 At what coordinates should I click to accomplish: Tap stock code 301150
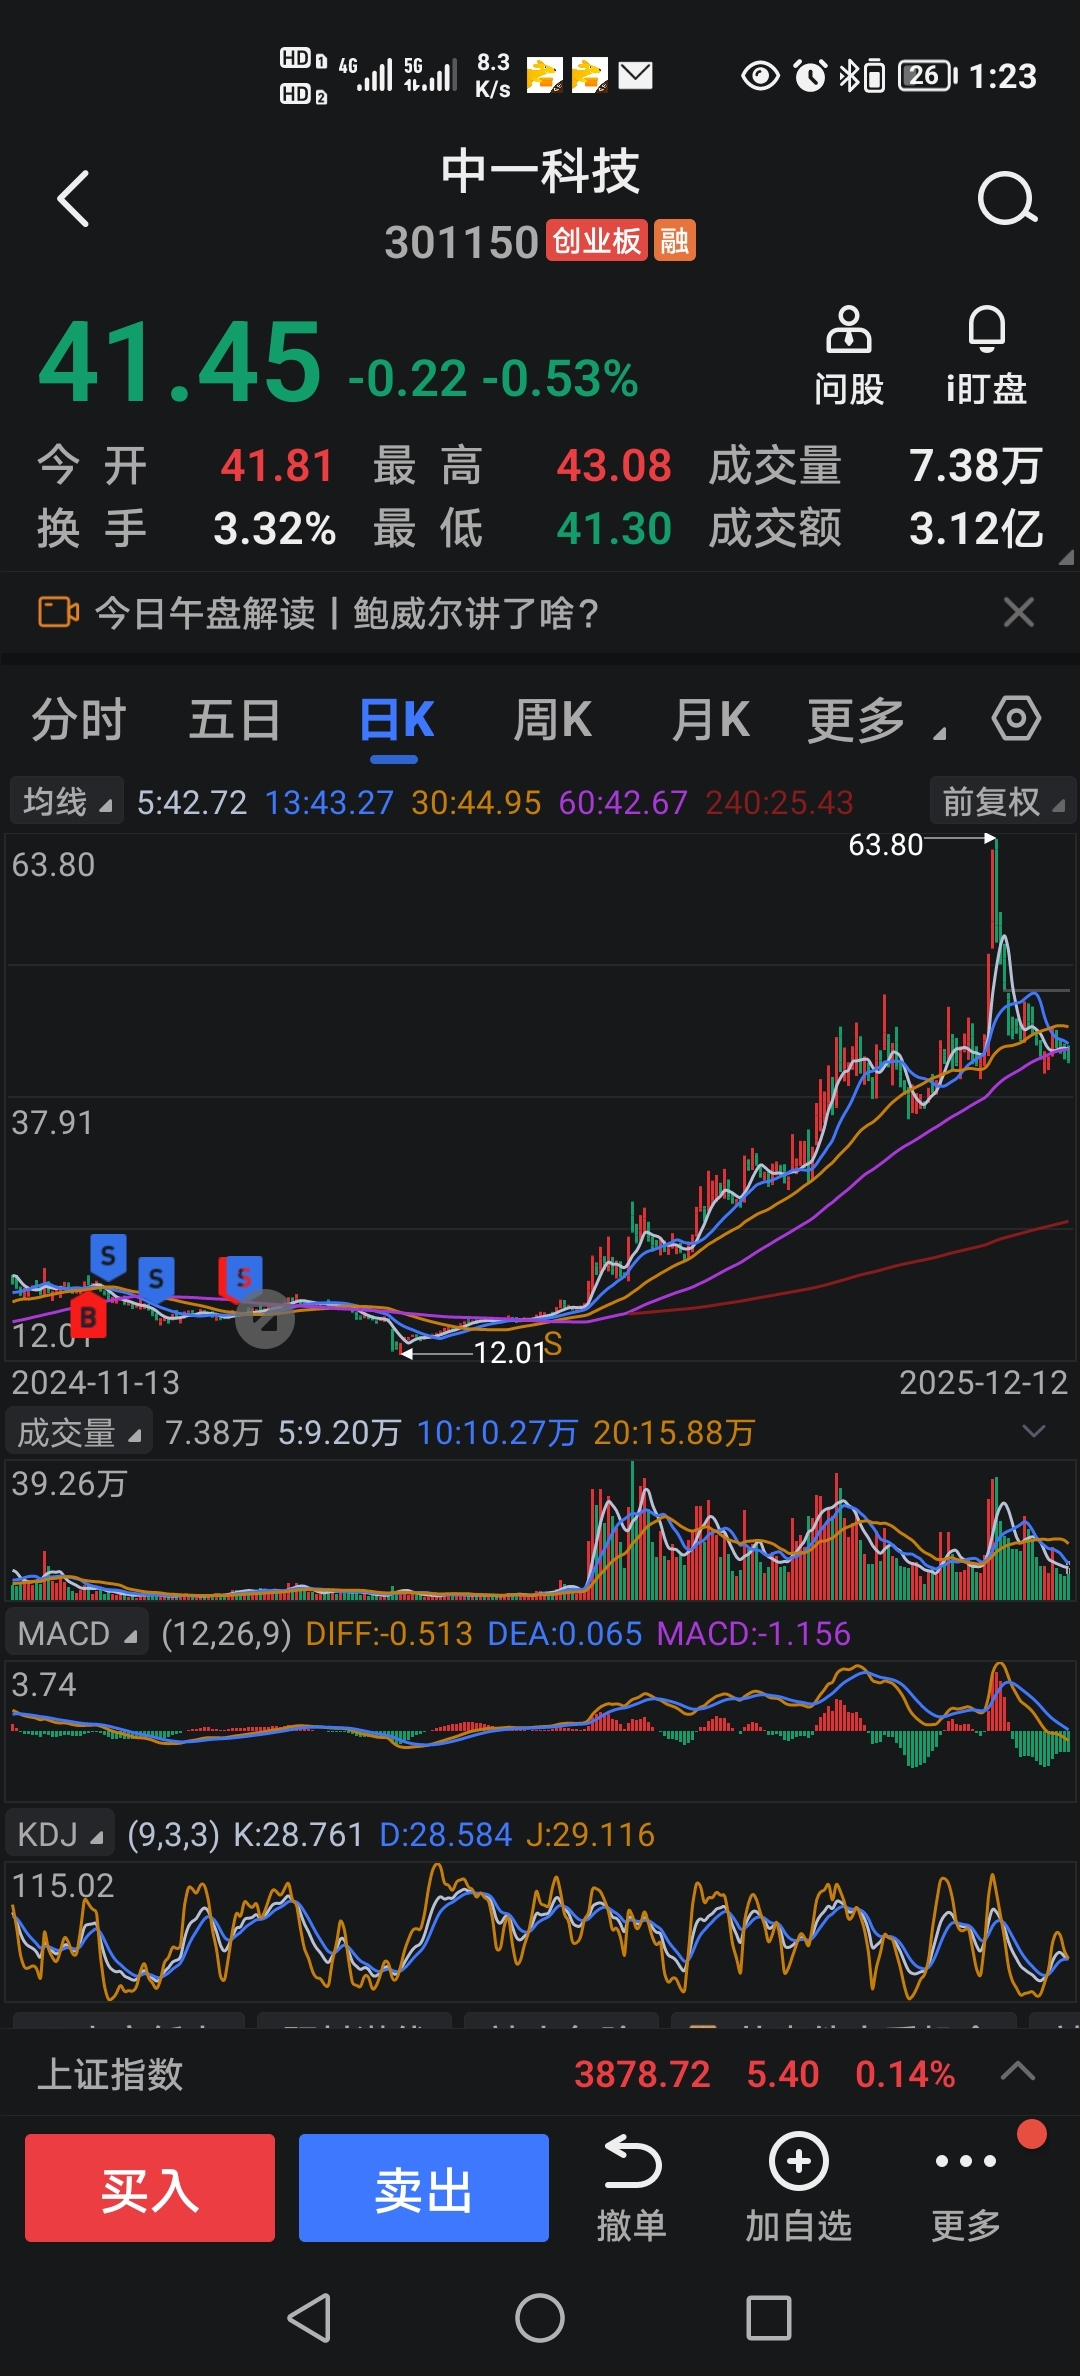(x=462, y=242)
